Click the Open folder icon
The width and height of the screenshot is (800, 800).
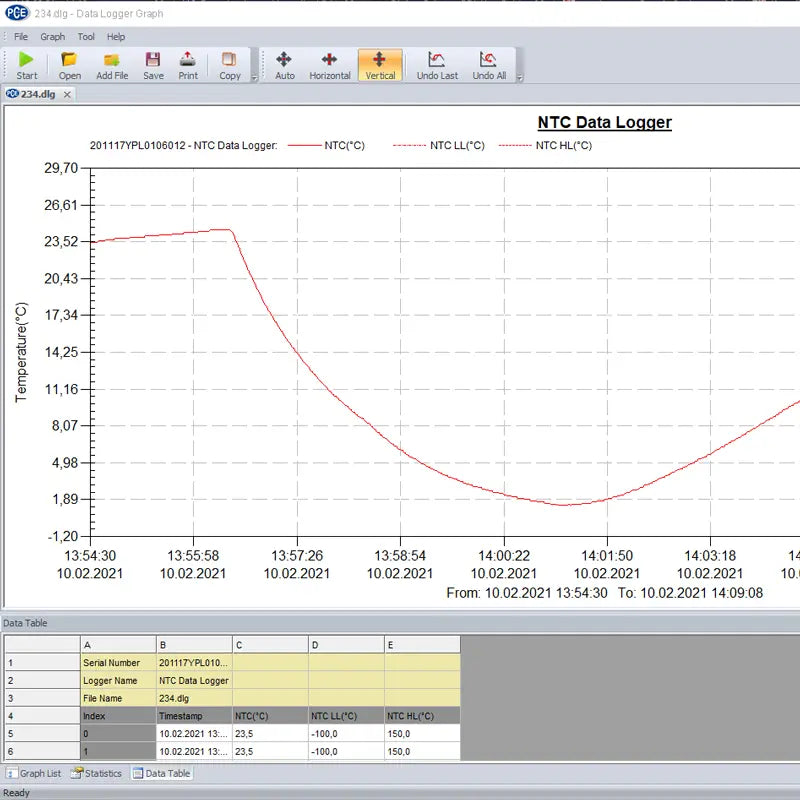[x=69, y=60]
